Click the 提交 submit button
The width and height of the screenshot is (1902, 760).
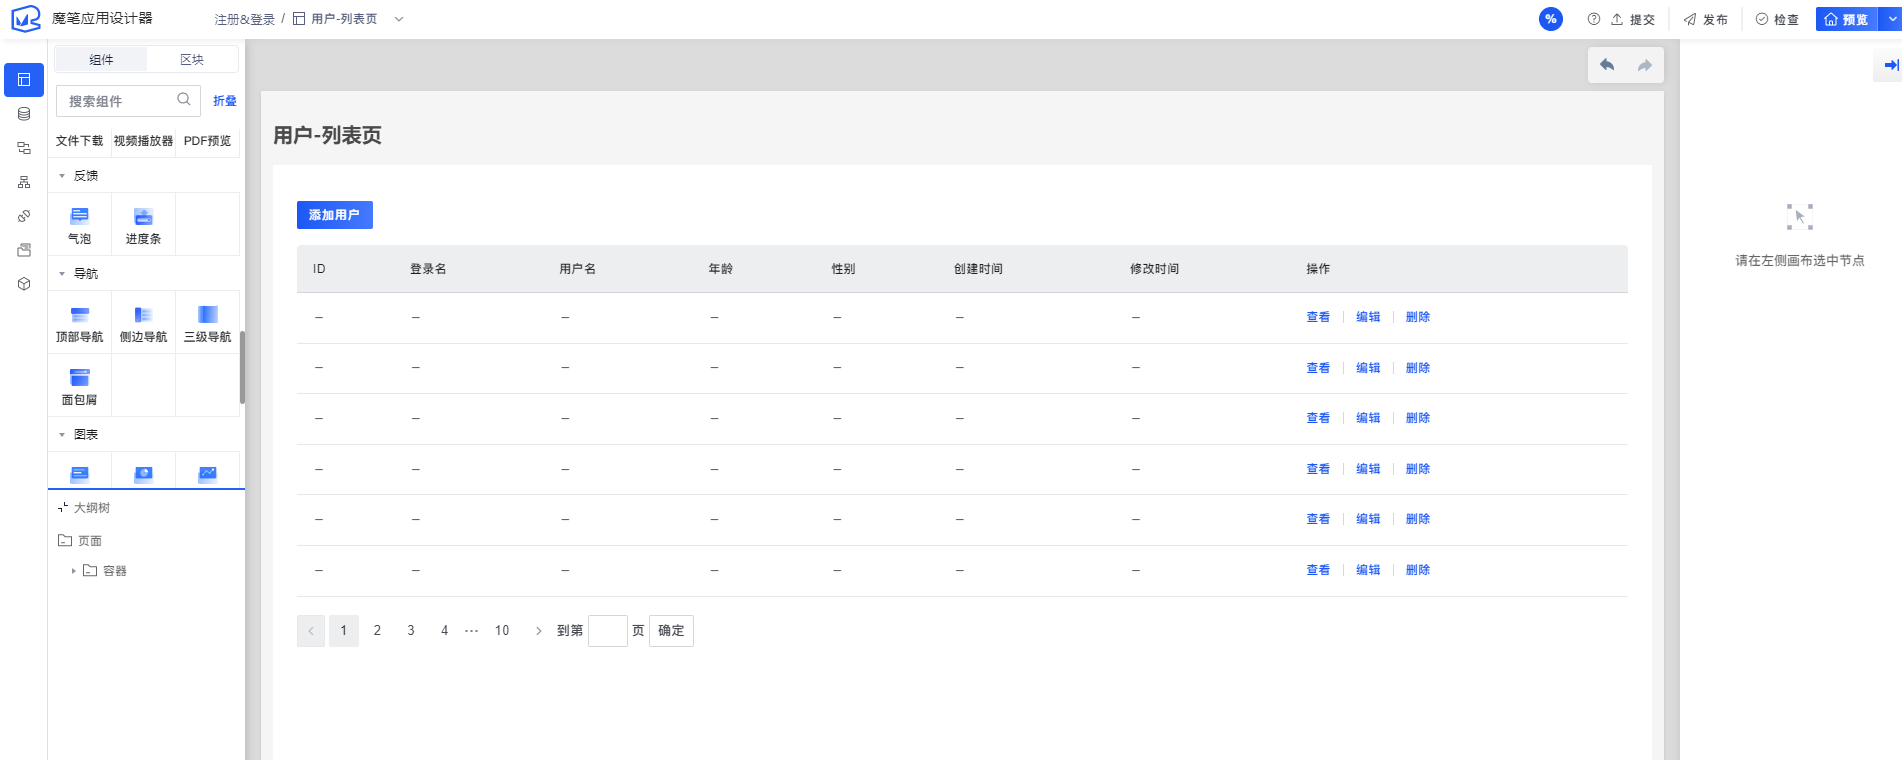(1633, 19)
